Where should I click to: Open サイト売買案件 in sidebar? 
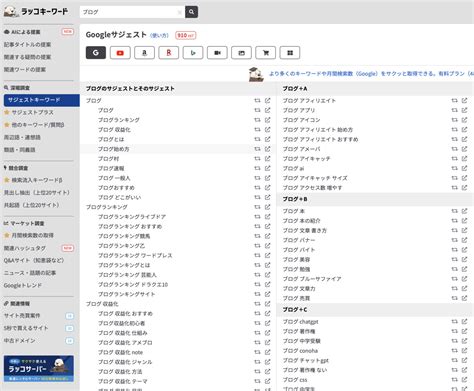click(22, 316)
